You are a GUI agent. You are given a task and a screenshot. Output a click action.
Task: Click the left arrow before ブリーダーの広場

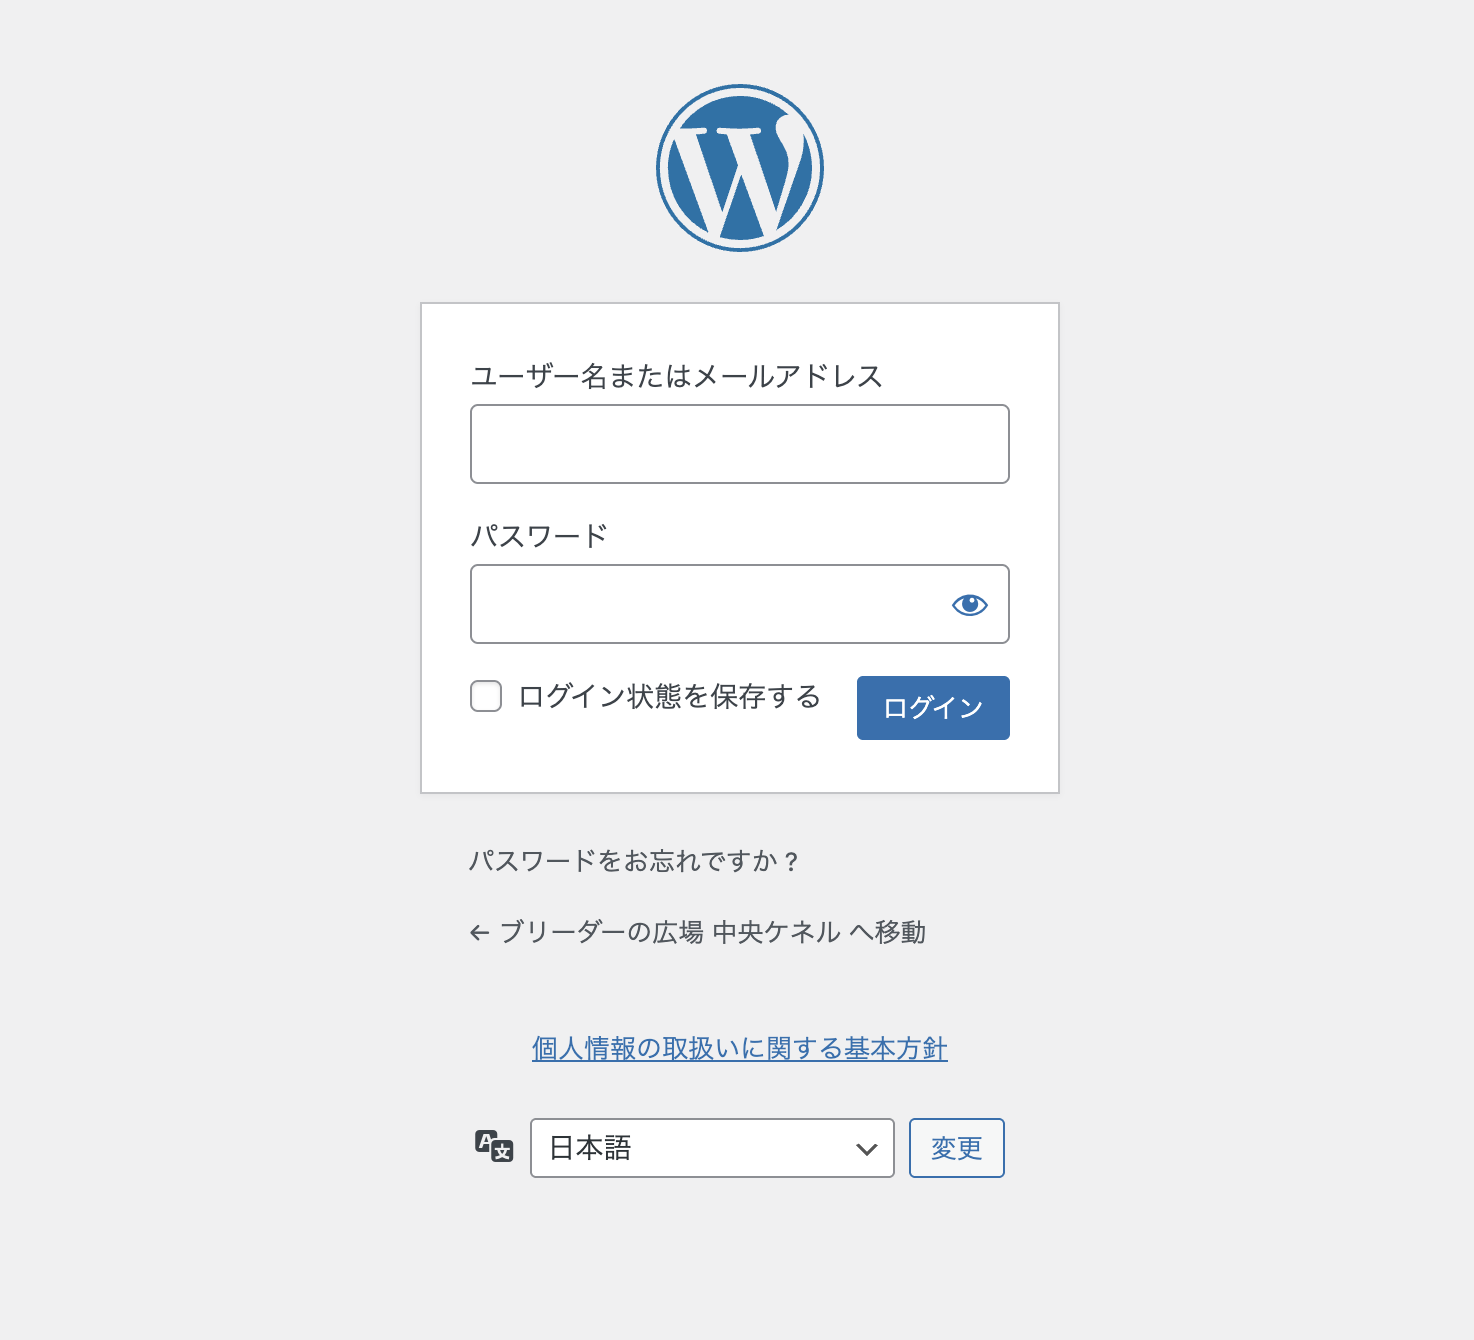pyautogui.click(x=479, y=933)
